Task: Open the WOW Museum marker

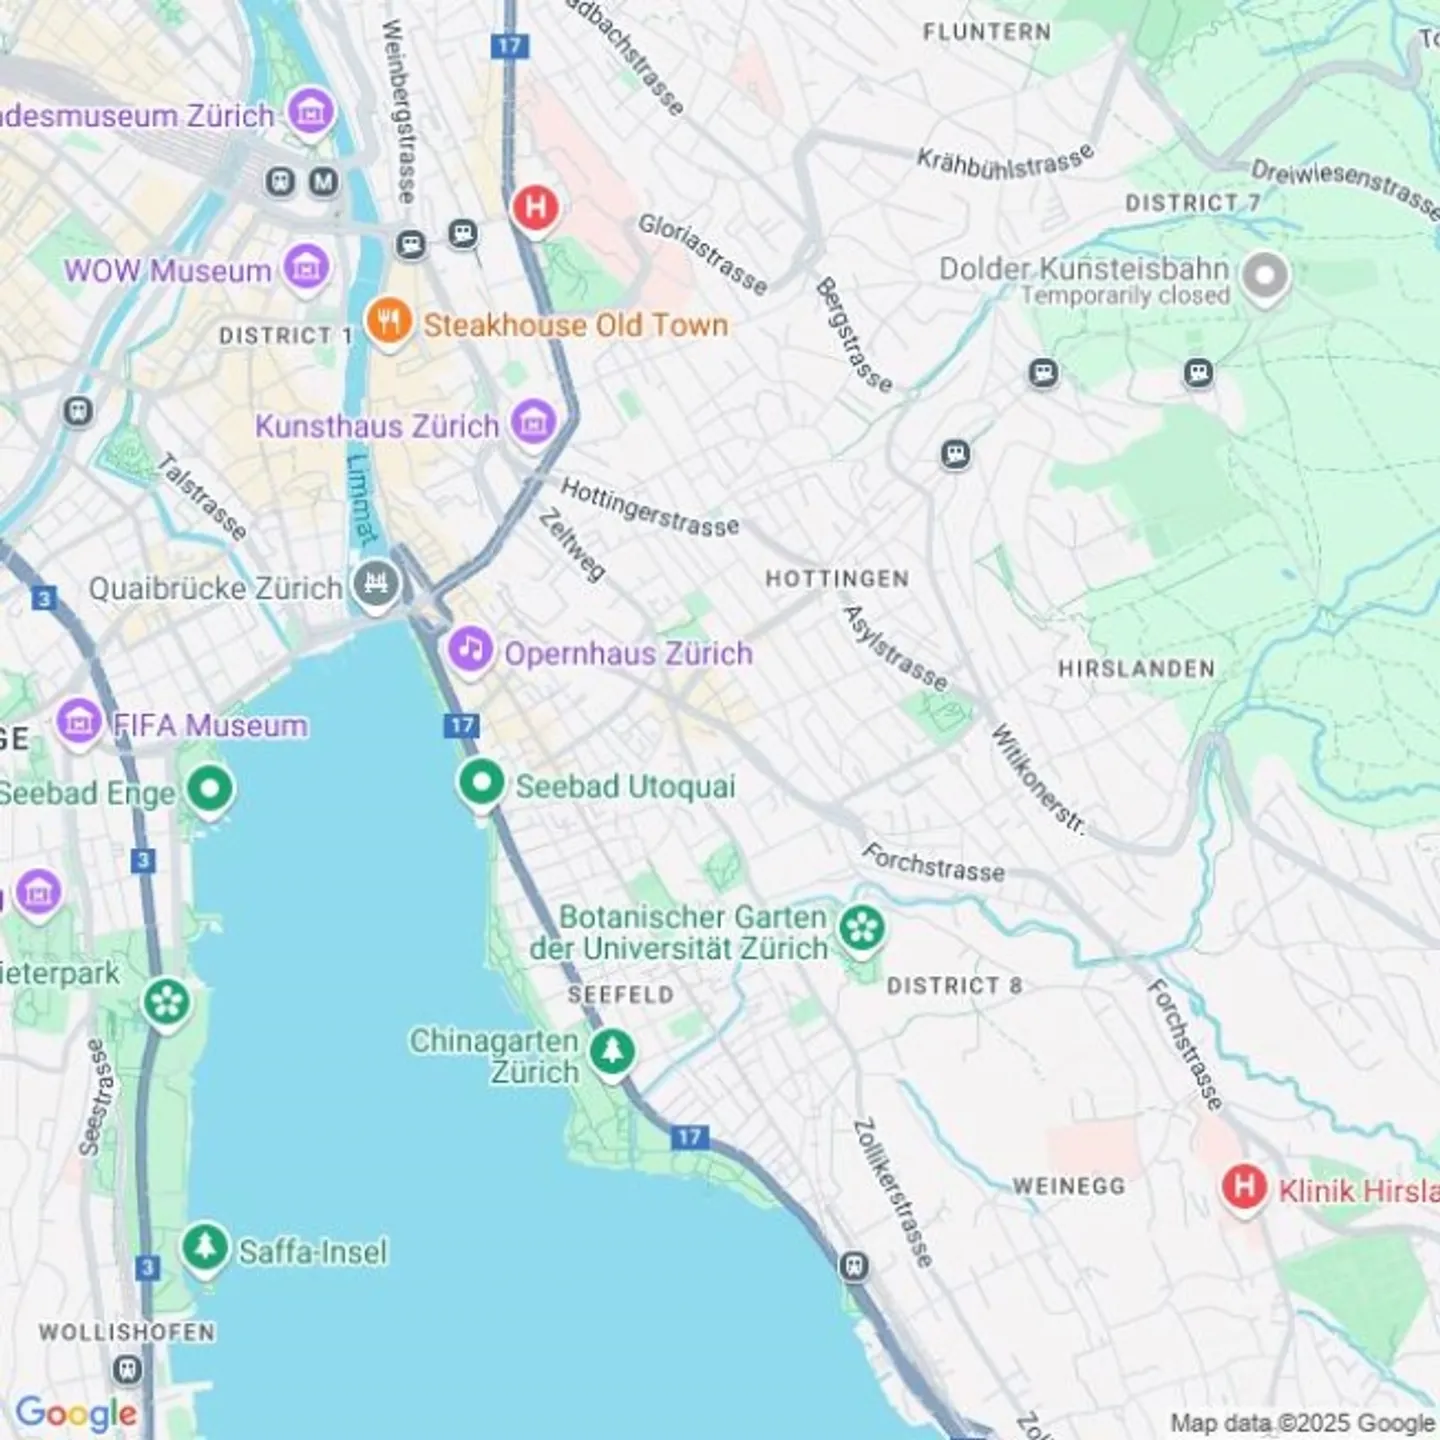Action: click(x=306, y=268)
